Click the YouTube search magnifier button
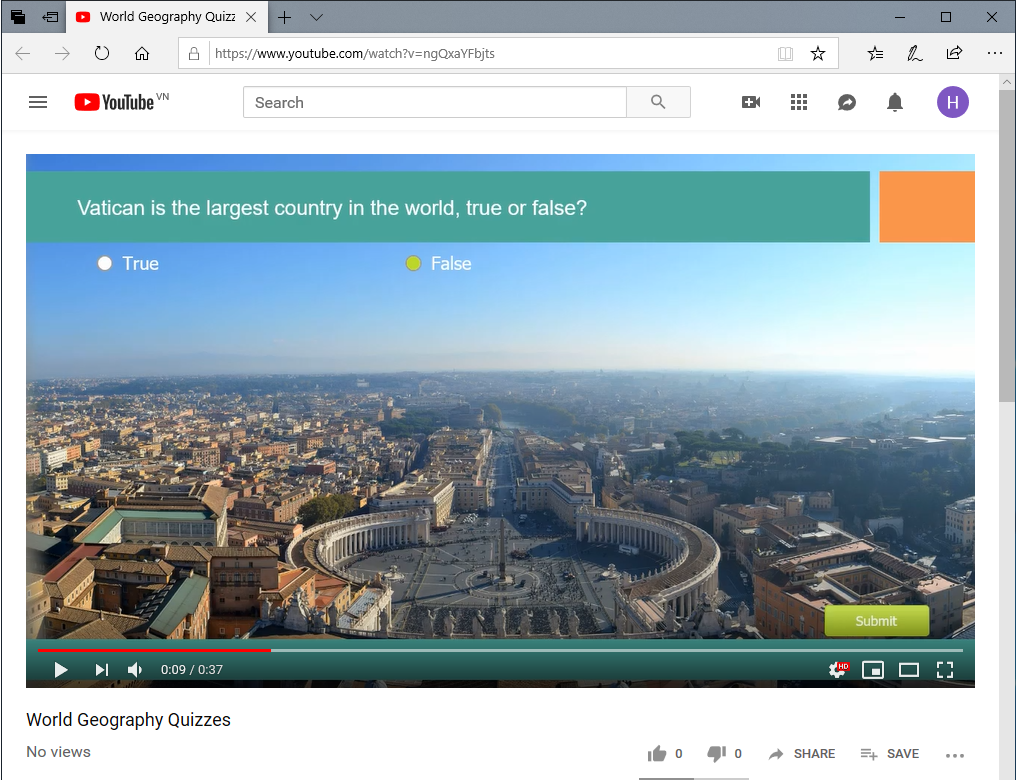The height and width of the screenshot is (780, 1017). [x=658, y=102]
